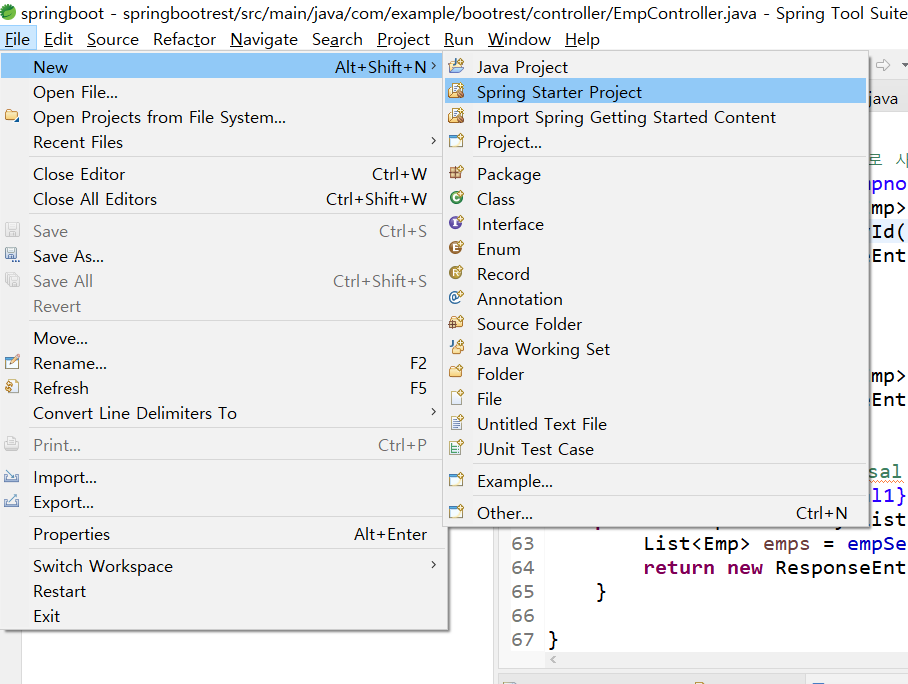Screen dimensions: 908x684
Task: Click the 'return' keyword on line 64
Action: tap(679, 568)
